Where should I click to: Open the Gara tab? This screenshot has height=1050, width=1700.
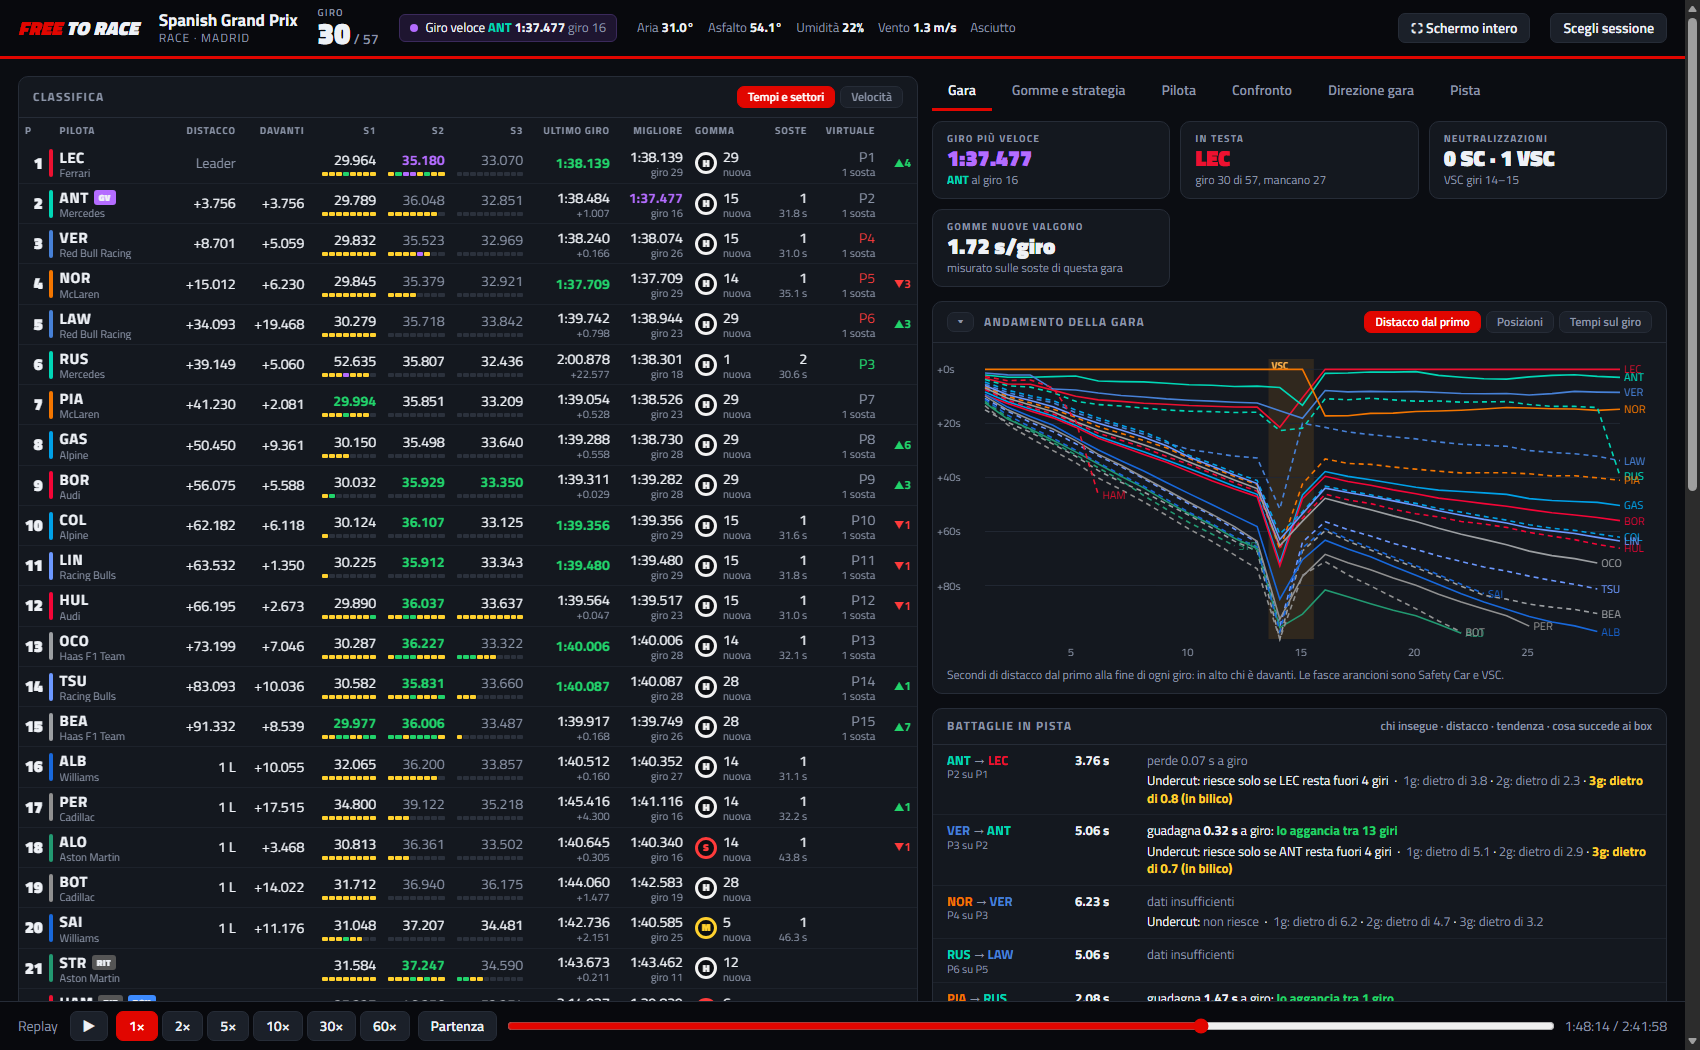point(962,90)
